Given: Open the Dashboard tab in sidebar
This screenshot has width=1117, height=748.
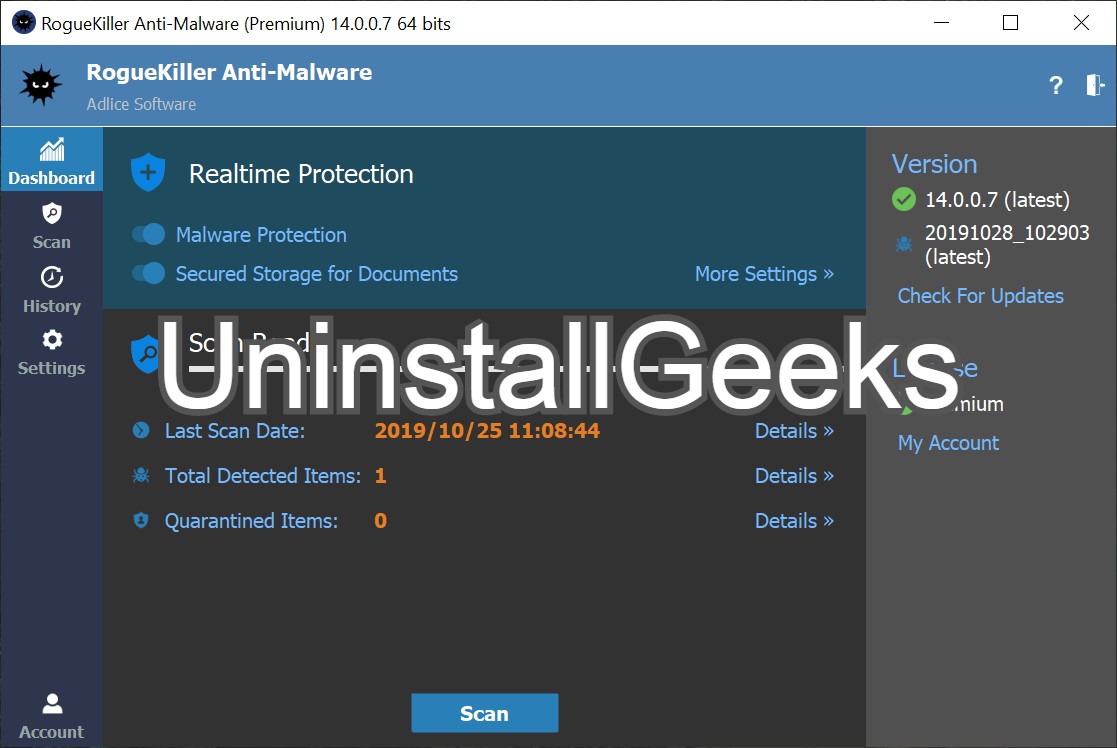Looking at the screenshot, I should coord(51,160).
